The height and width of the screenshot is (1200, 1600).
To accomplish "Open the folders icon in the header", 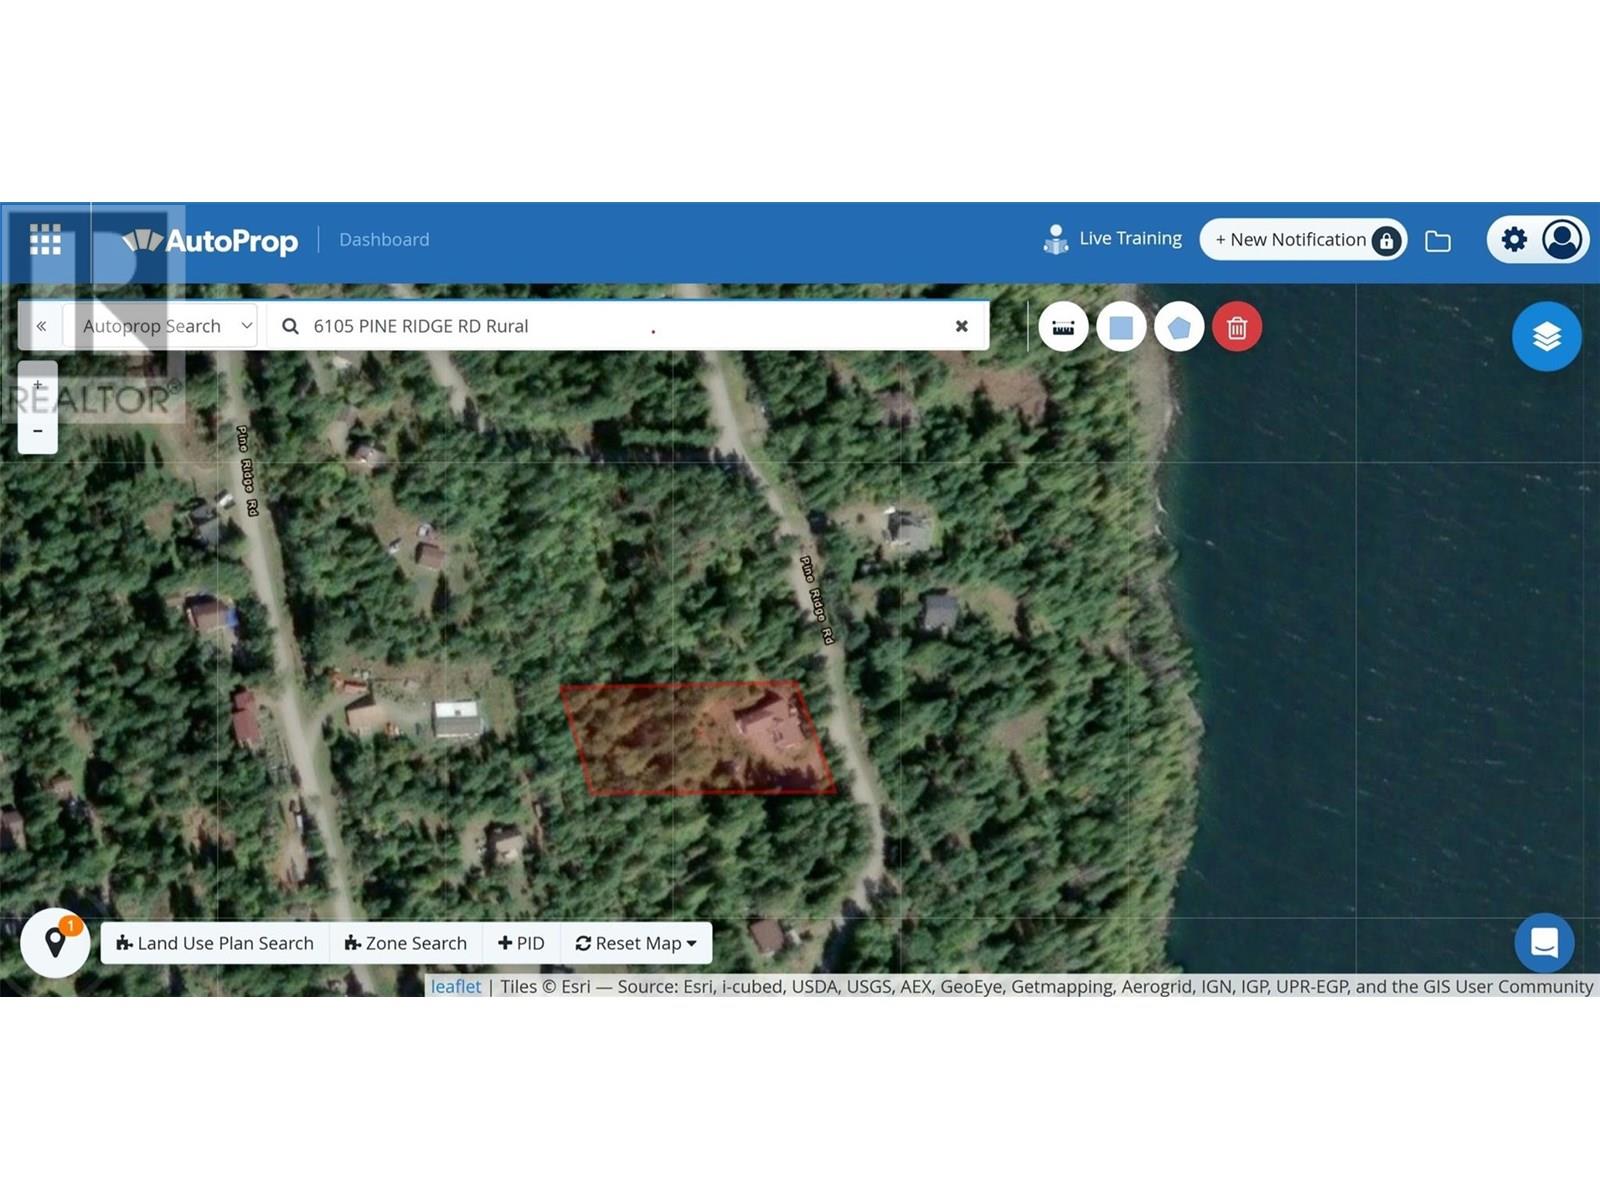I will click(x=1439, y=239).
